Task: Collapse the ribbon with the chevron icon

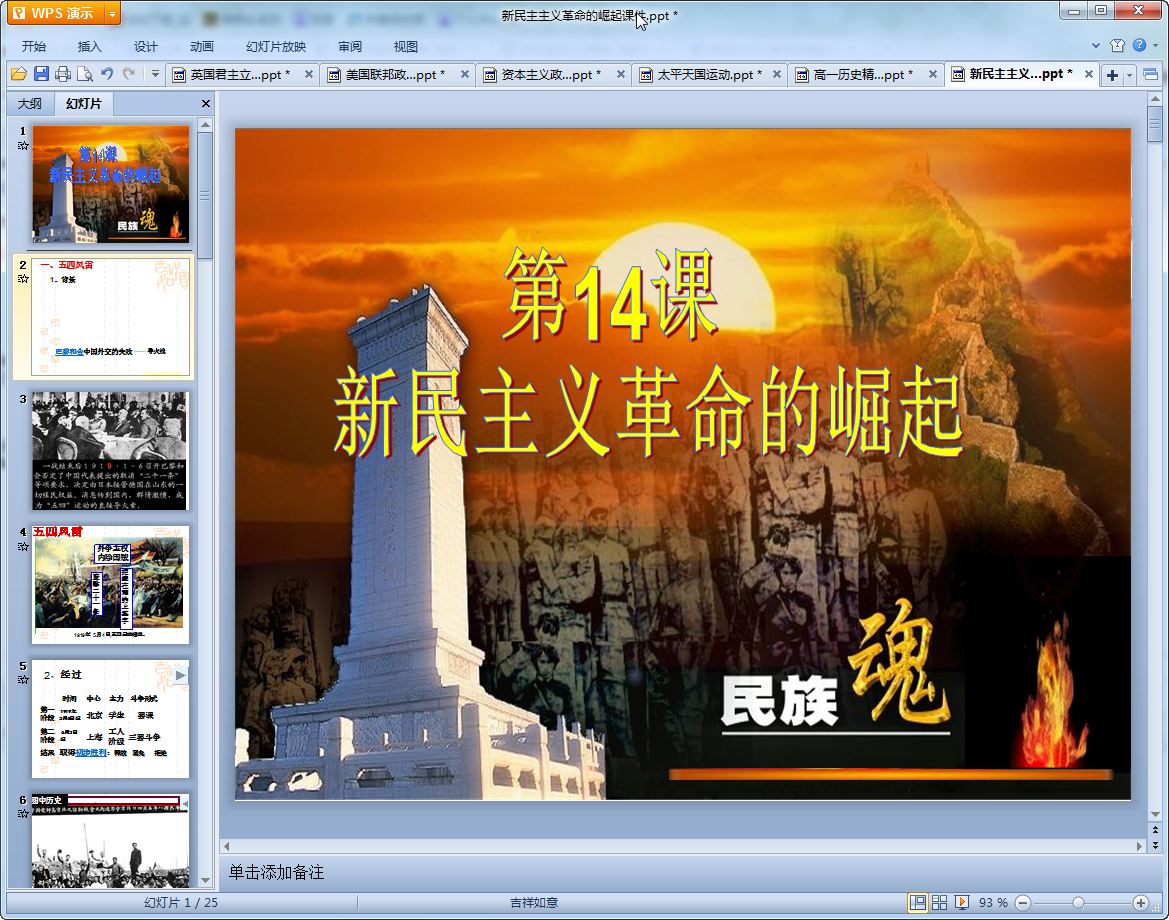Action: click(1096, 45)
